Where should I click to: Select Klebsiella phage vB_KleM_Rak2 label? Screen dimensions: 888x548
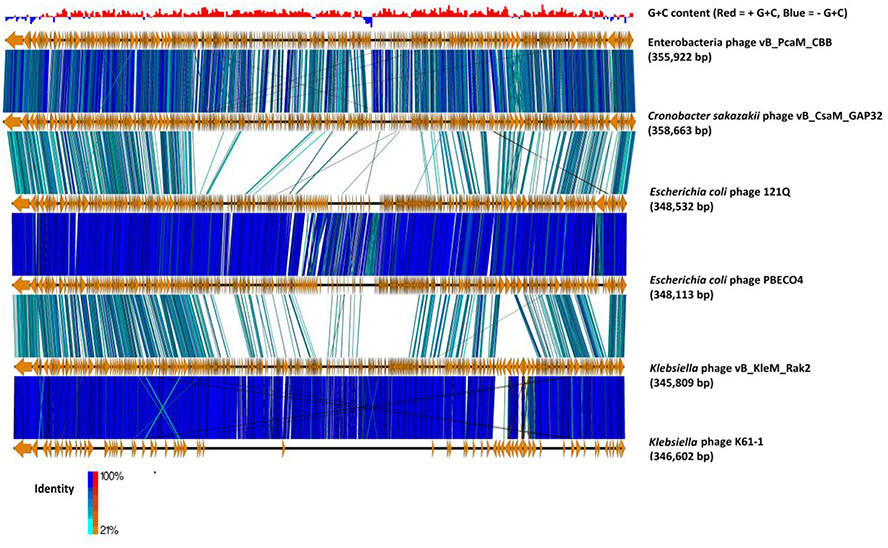[729, 369]
